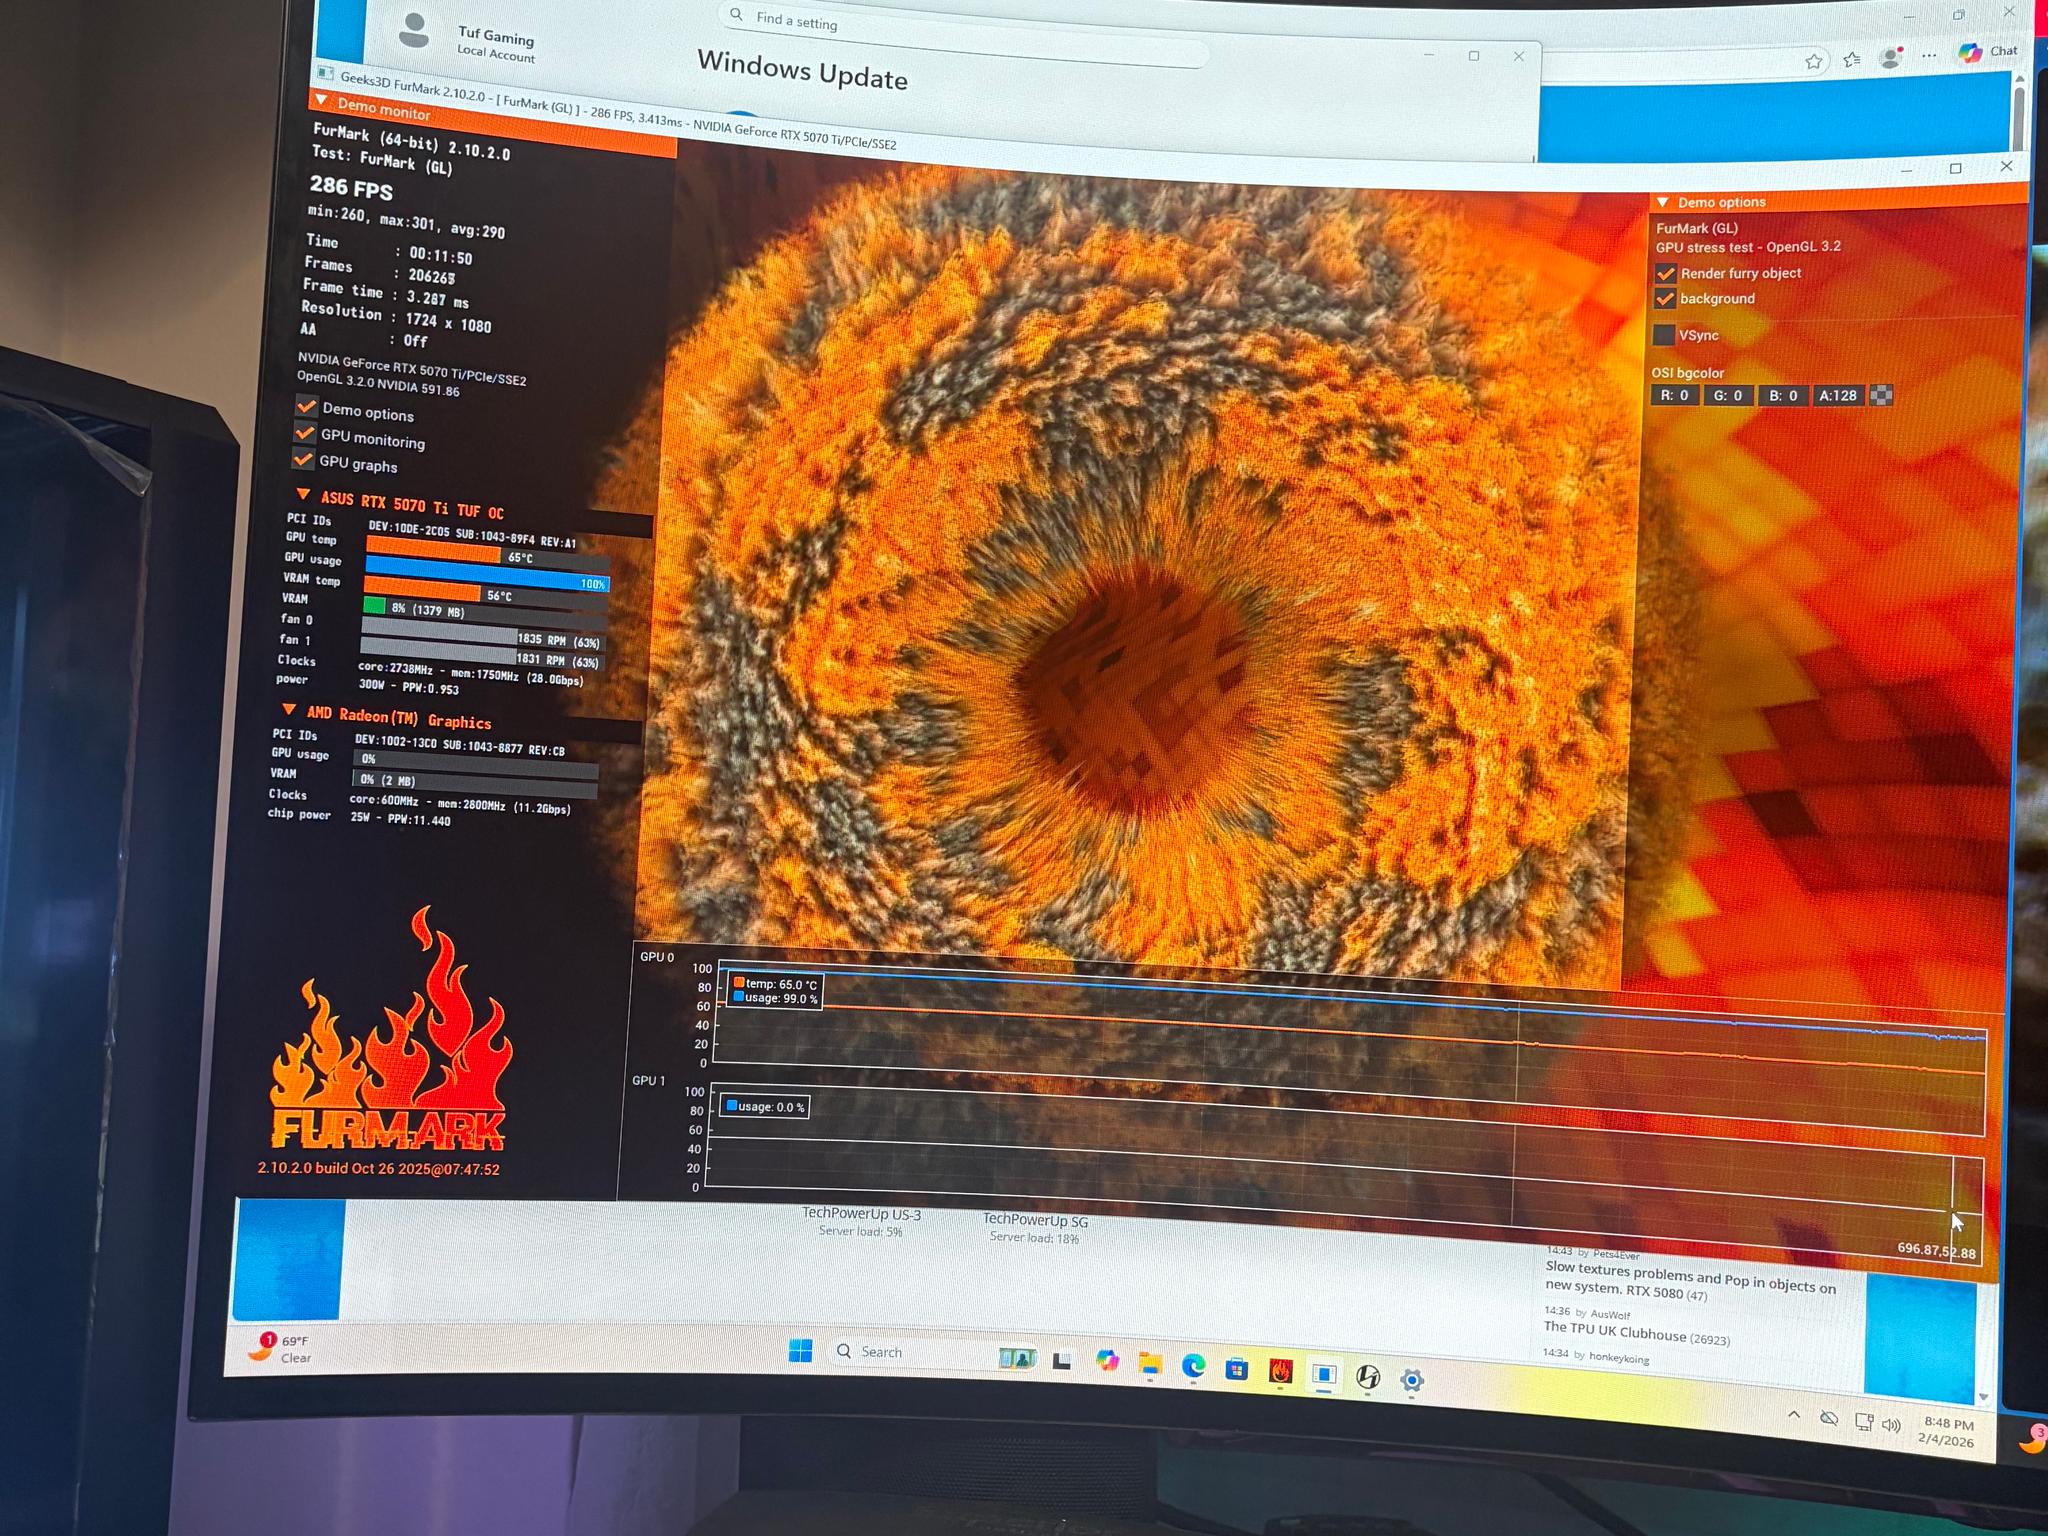Click the 2.10.2.0 build Oct 26 2025 text
This screenshot has width=2048, height=1536.
pyautogui.click(x=378, y=1168)
